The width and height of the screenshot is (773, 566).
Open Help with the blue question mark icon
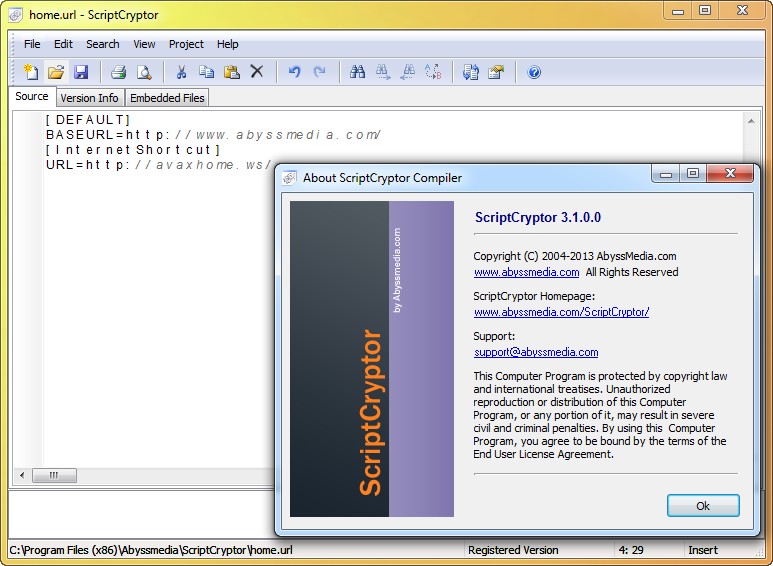click(534, 72)
